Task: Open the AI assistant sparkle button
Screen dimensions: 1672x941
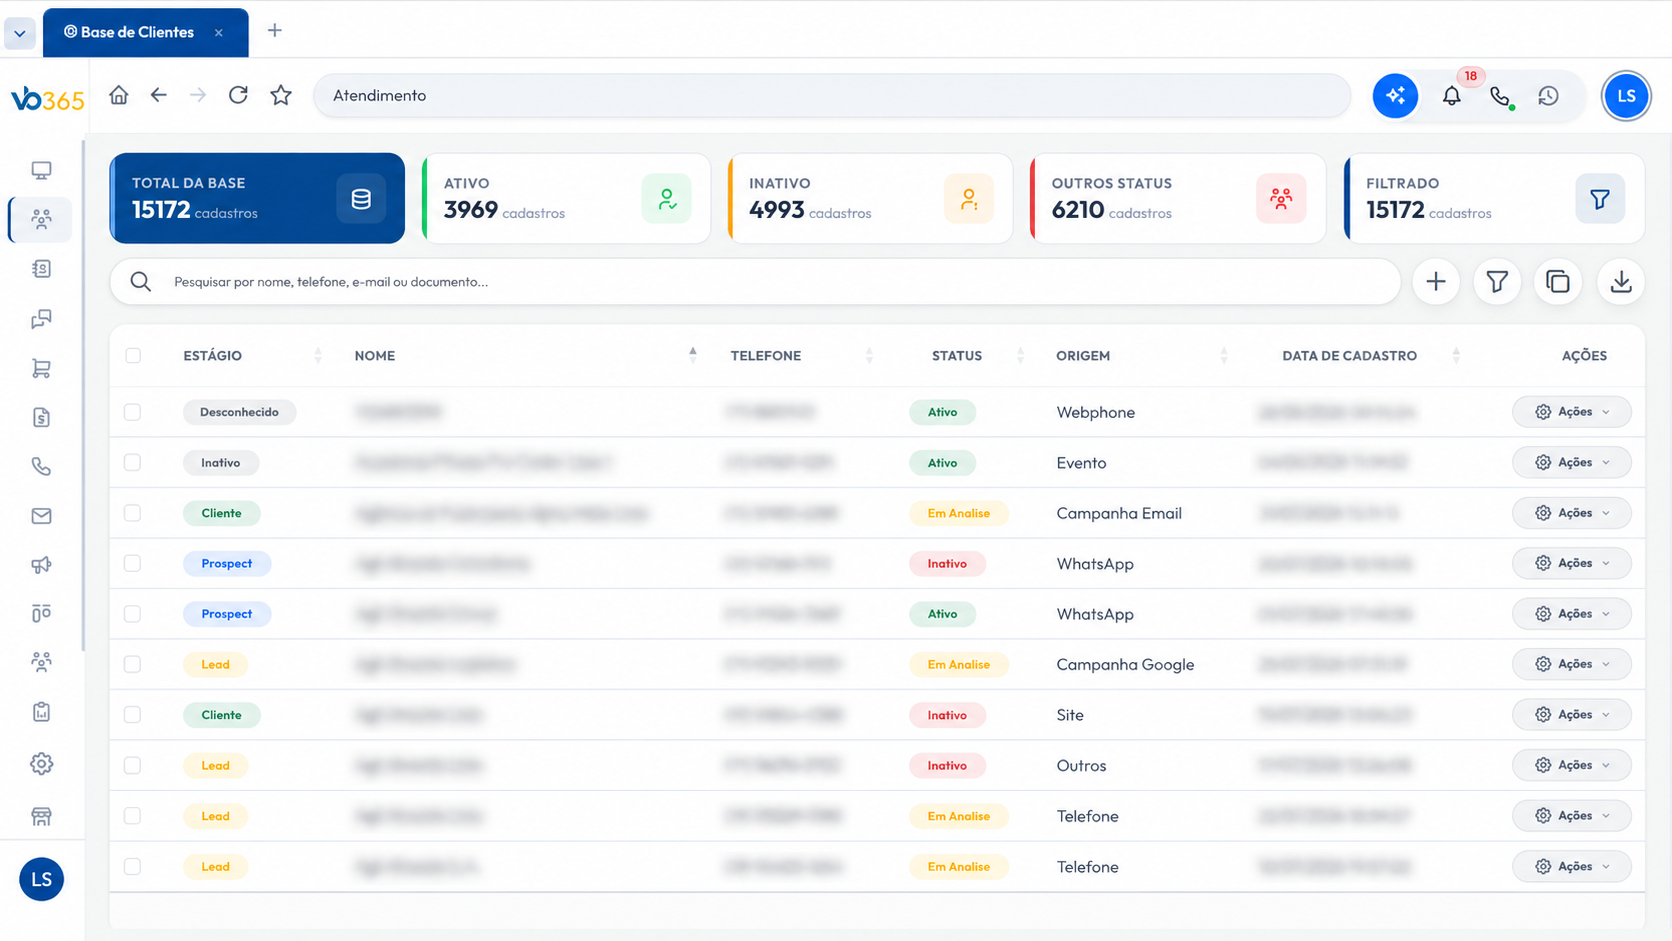Action: [x=1395, y=96]
